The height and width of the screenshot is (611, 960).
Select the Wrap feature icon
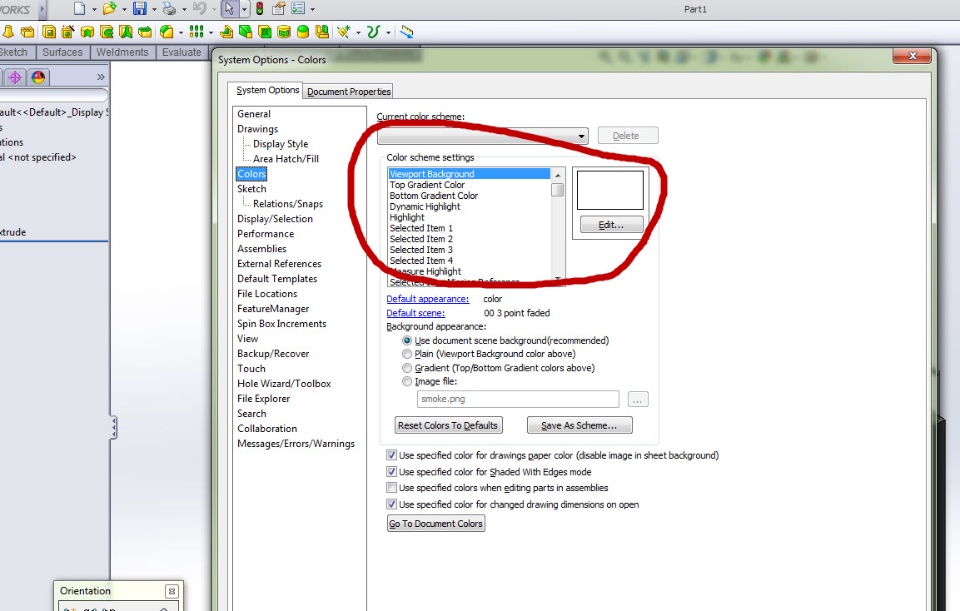point(283,32)
